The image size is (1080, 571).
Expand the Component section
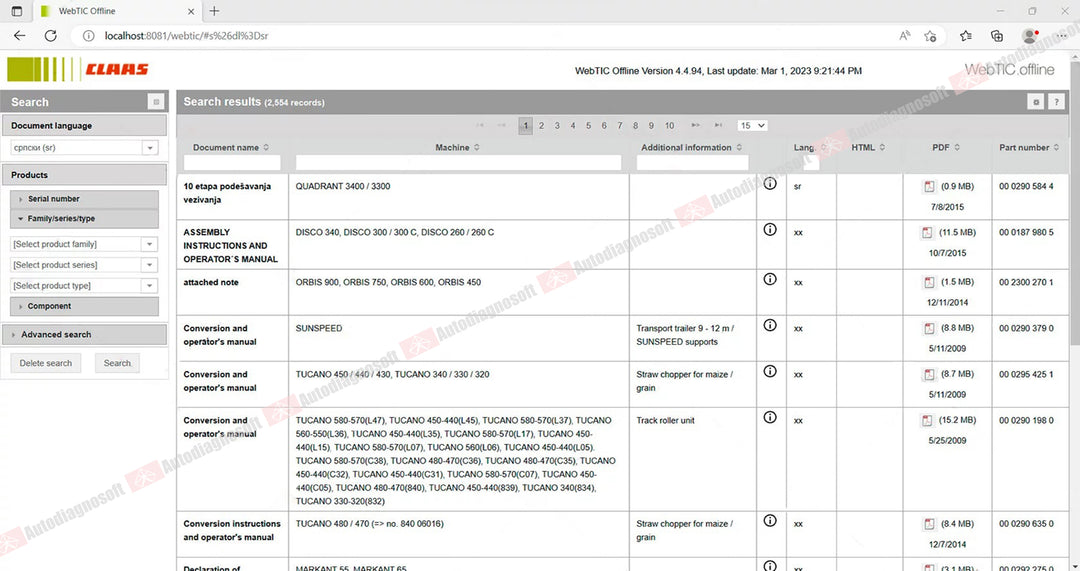84,306
